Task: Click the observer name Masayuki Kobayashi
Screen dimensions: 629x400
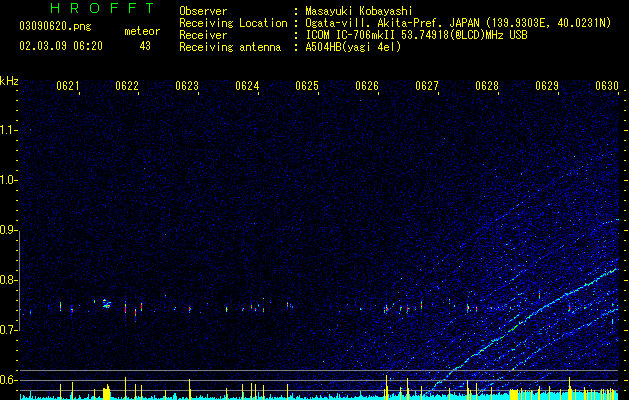Action: [359, 11]
